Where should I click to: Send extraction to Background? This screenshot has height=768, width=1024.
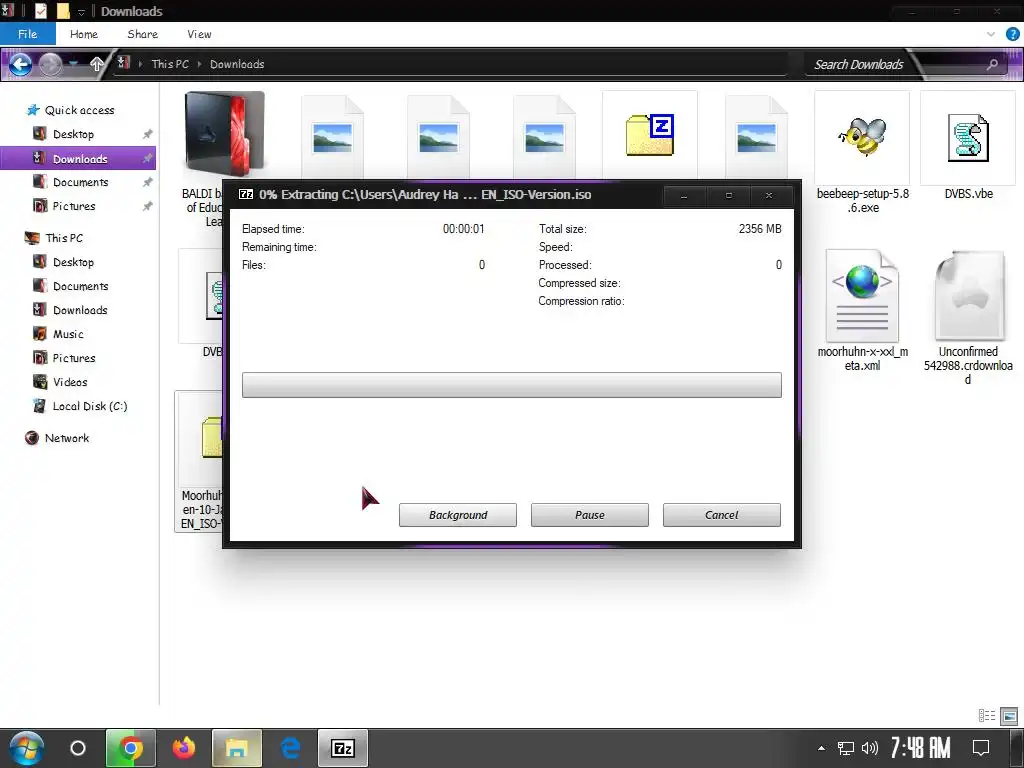[458, 515]
